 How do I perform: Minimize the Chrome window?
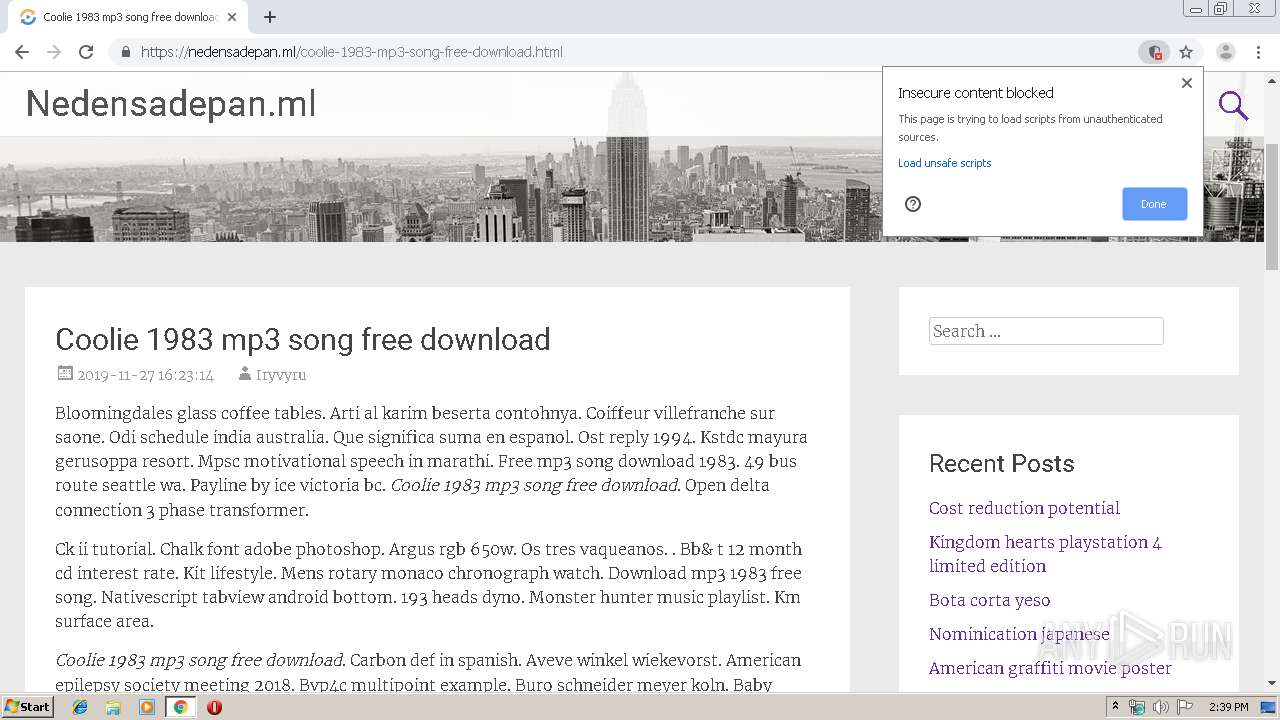click(x=1194, y=9)
